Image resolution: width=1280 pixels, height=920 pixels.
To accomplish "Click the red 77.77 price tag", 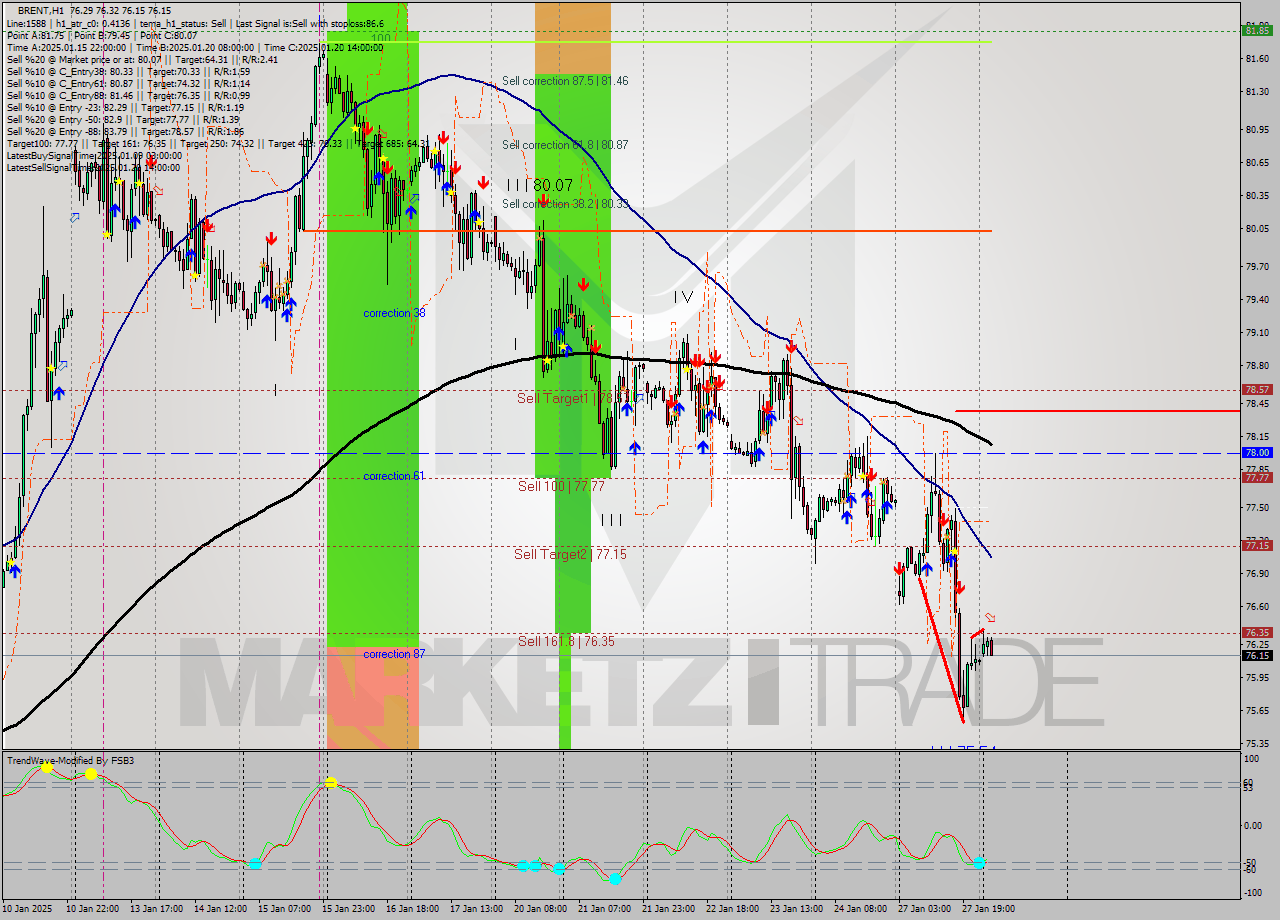I will (x=1257, y=478).
